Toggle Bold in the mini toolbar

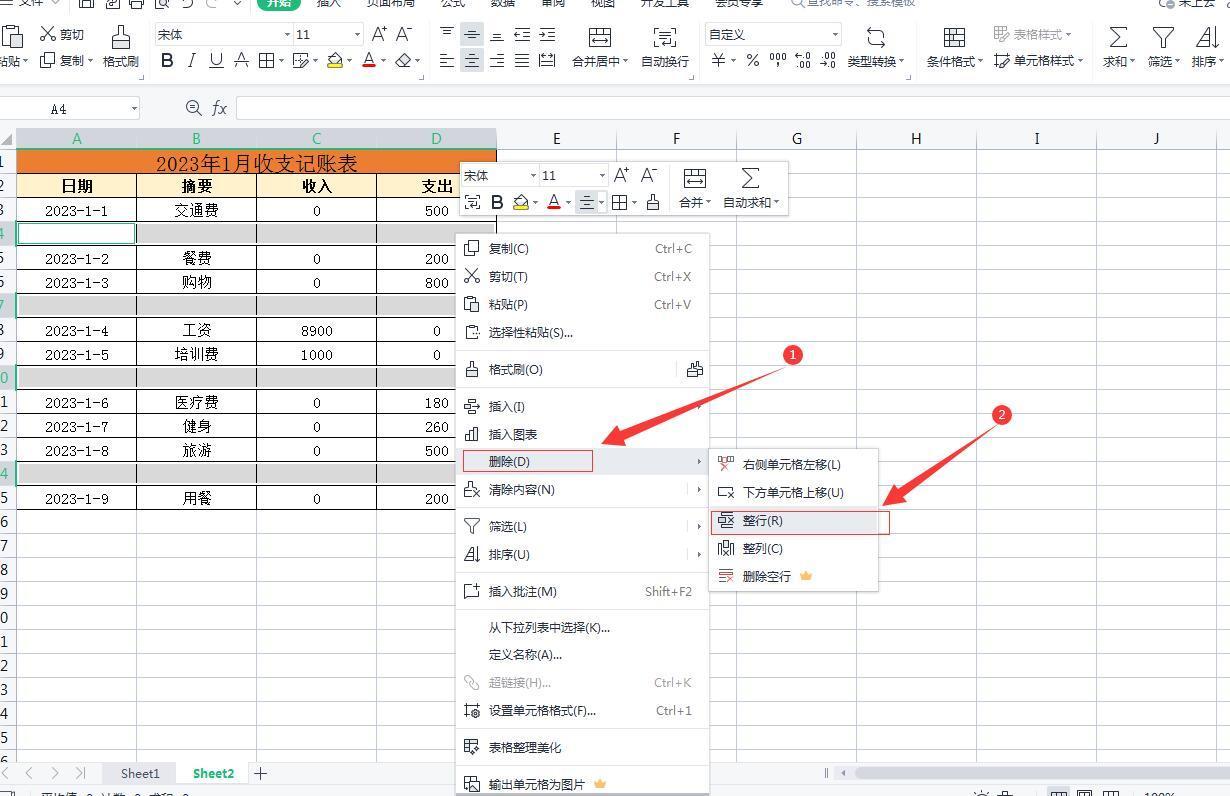pos(497,202)
